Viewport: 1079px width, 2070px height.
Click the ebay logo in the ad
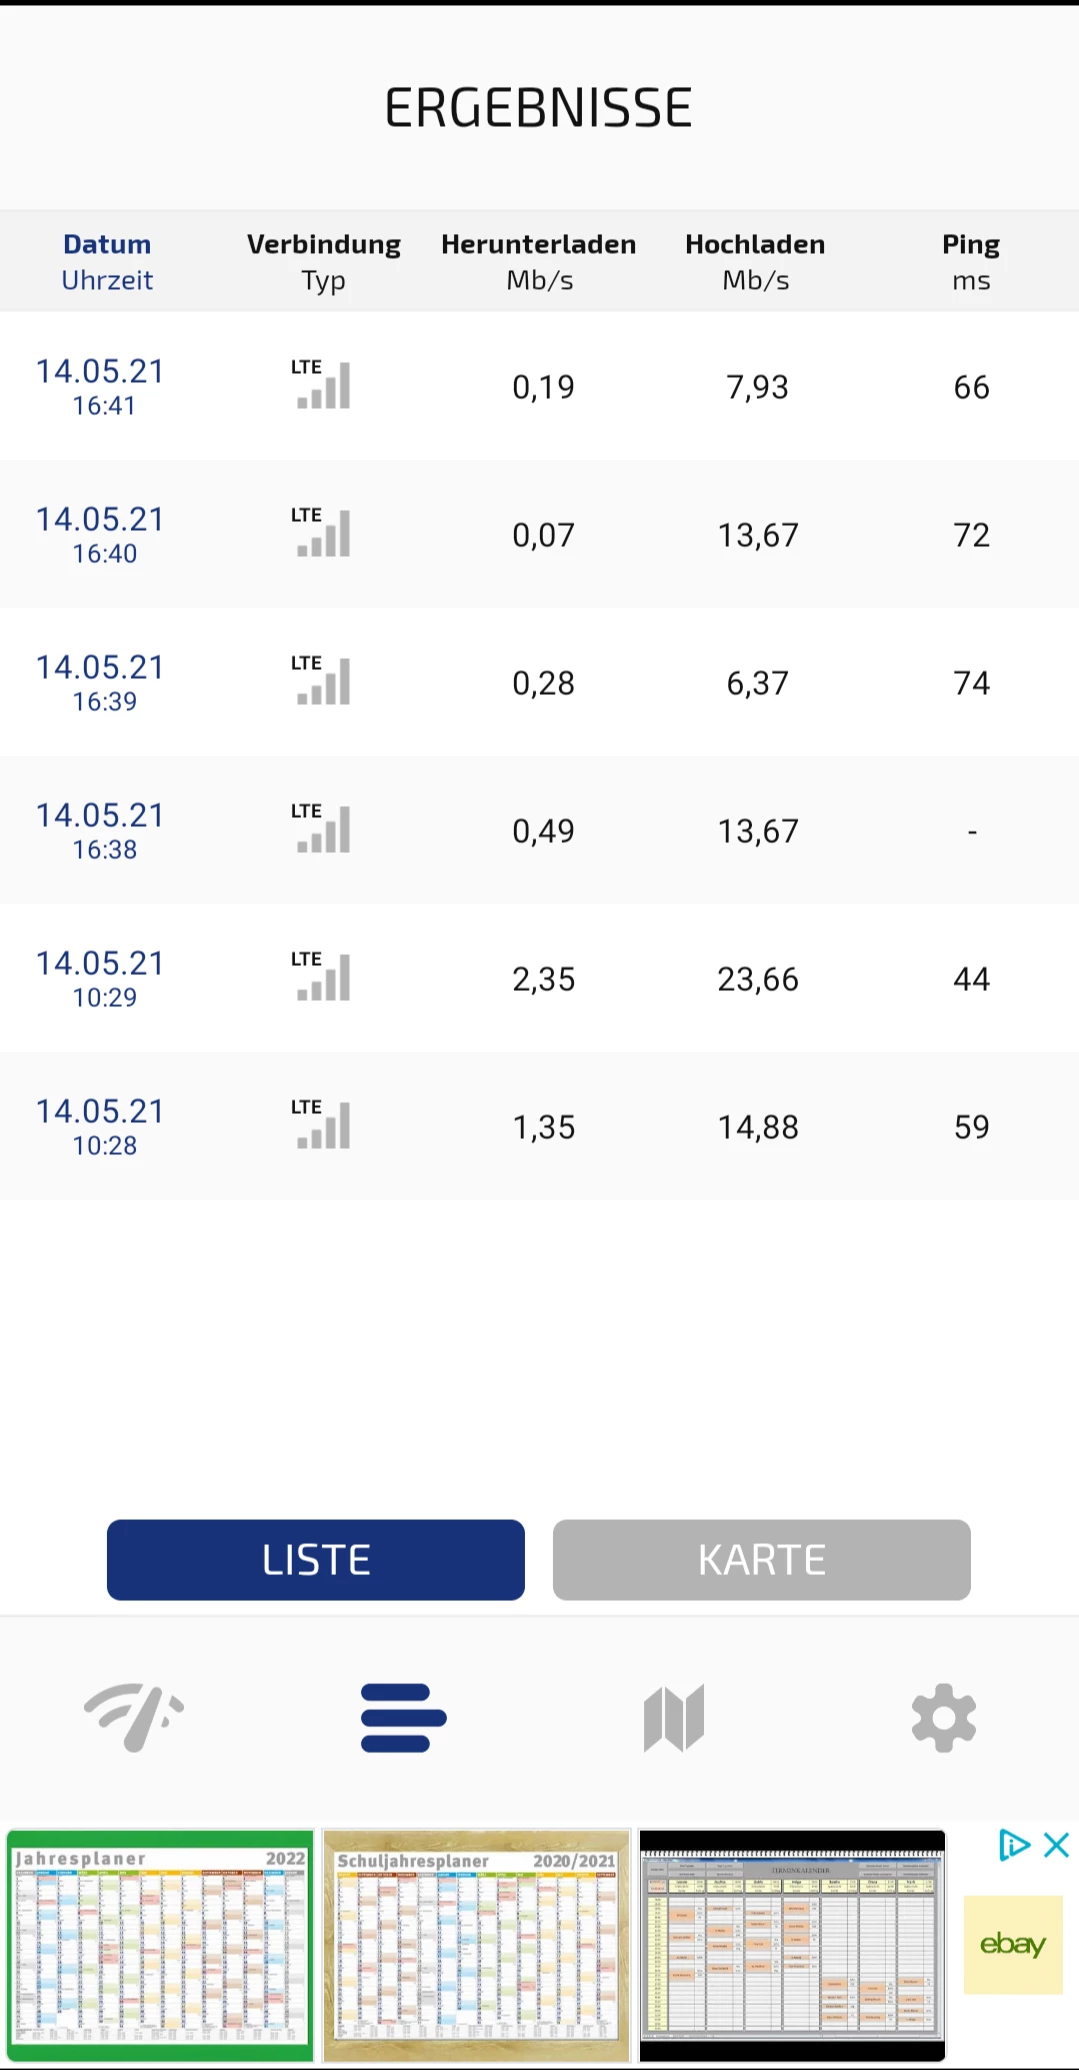[1012, 1945]
